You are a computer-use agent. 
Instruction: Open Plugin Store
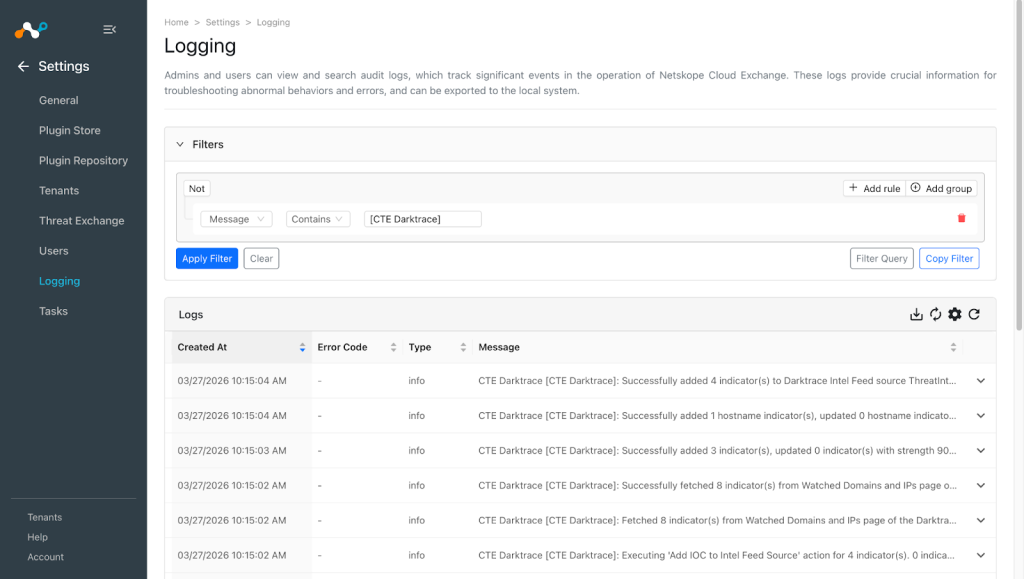pyautogui.click(x=70, y=131)
